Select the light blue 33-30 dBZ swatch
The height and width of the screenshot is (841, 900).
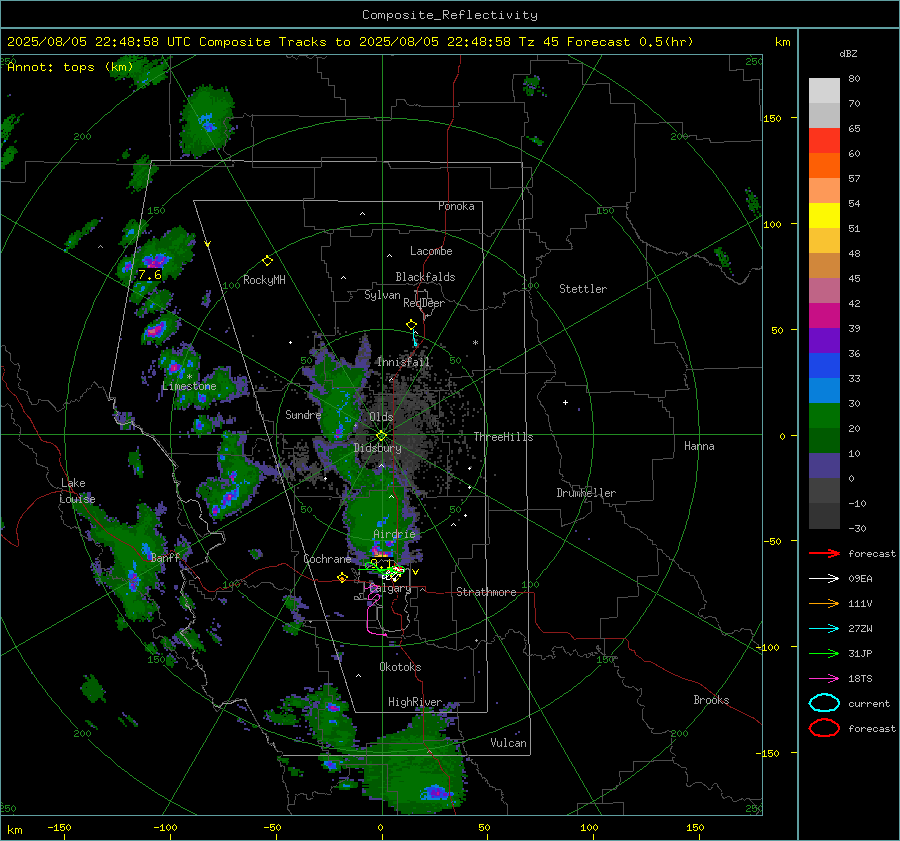[824, 390]
